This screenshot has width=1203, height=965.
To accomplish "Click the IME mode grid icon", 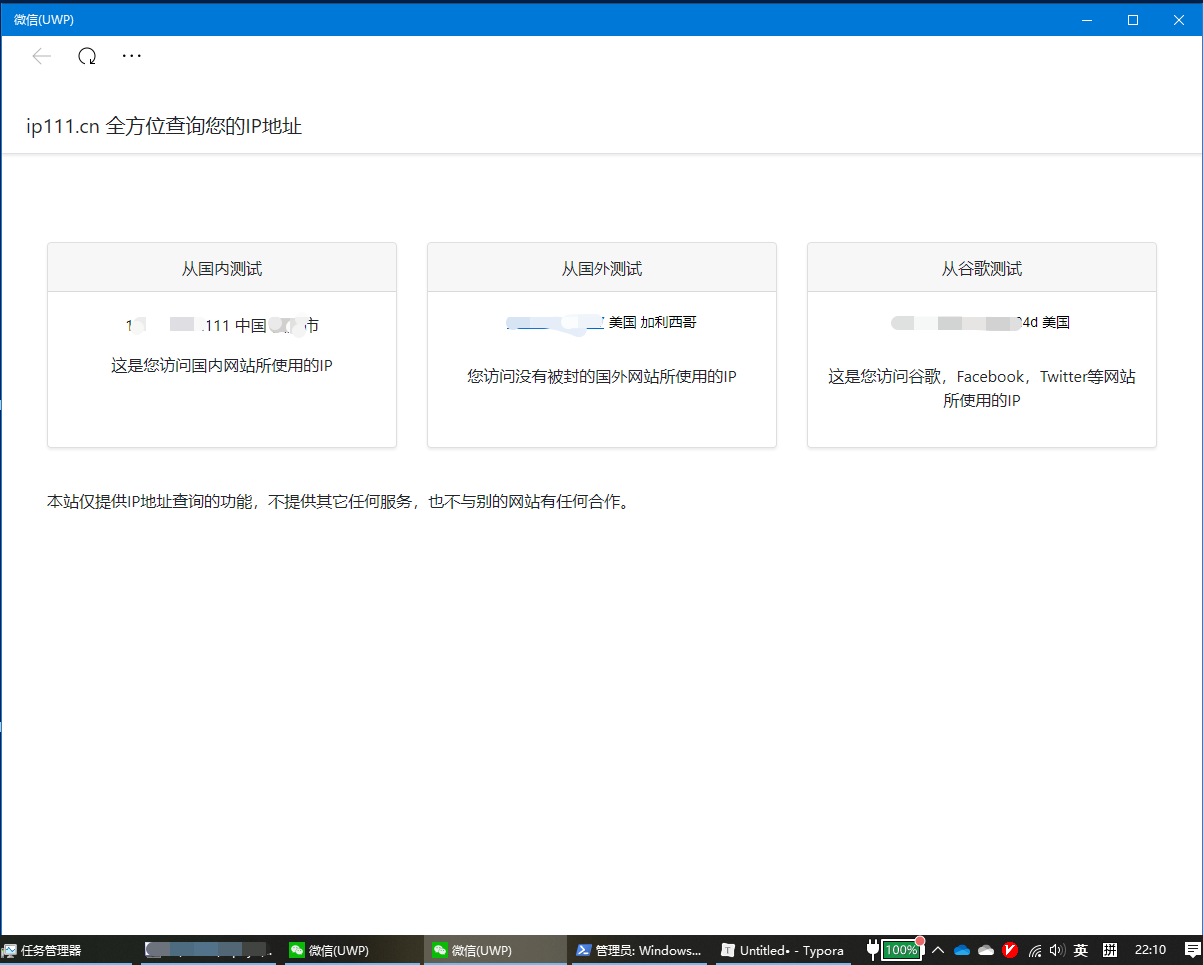I will (1110, 950).
